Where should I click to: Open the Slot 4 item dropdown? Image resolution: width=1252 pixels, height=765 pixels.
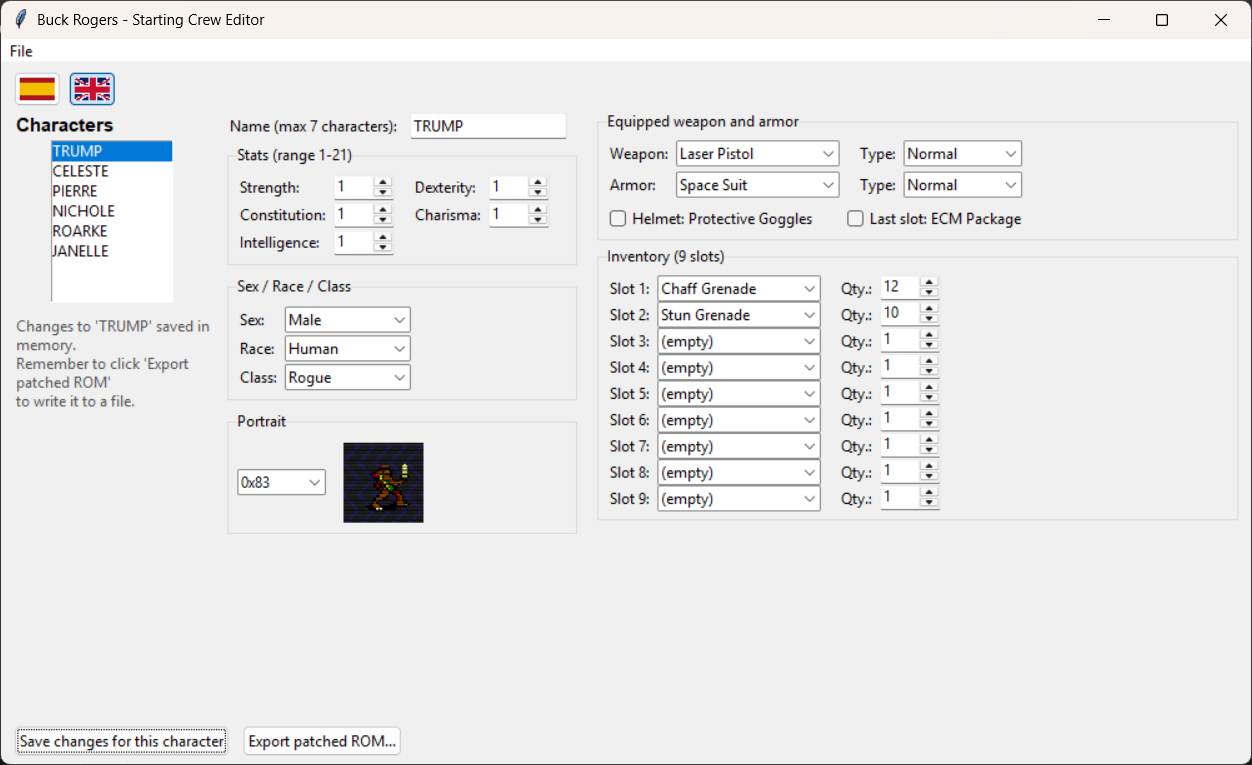739,367
